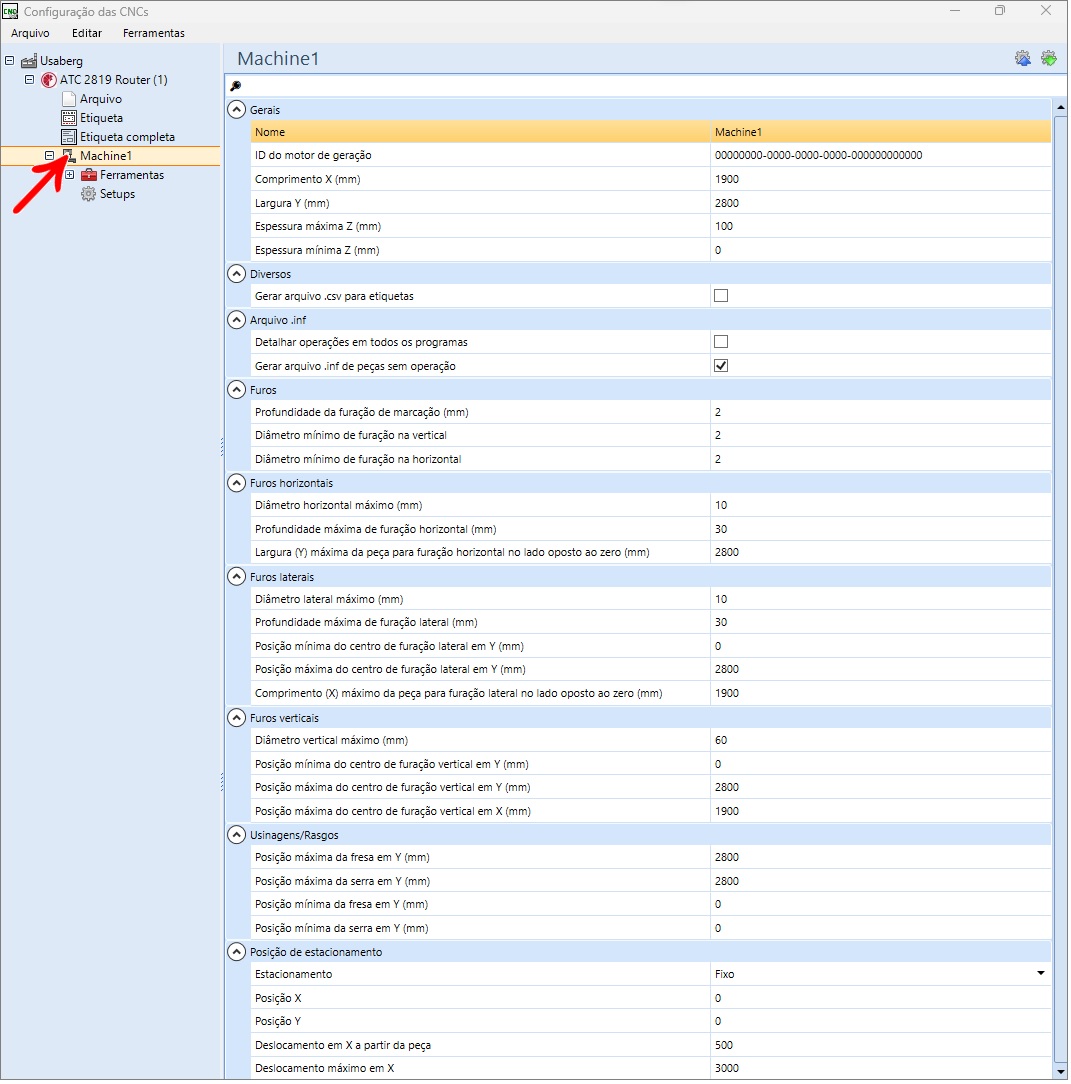Edit Posição X parking value
Image resolution: width=1071 pixels, height=1084 pixels.
click(x=883, y=1000)
